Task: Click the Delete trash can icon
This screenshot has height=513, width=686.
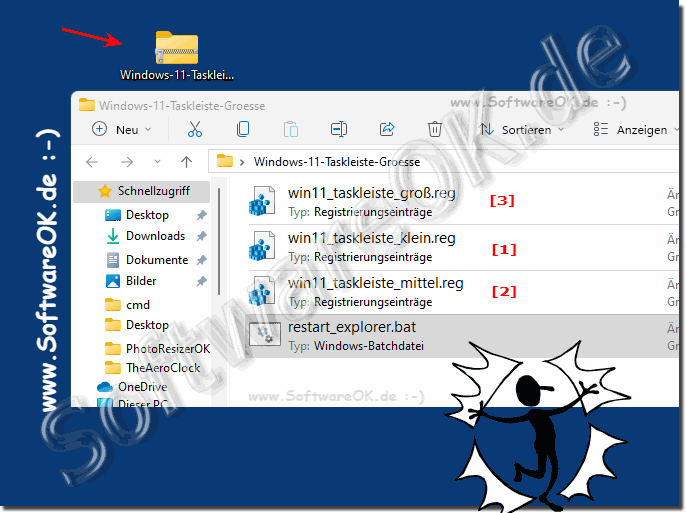Action: pyautogui.click(x=434, y=129)
